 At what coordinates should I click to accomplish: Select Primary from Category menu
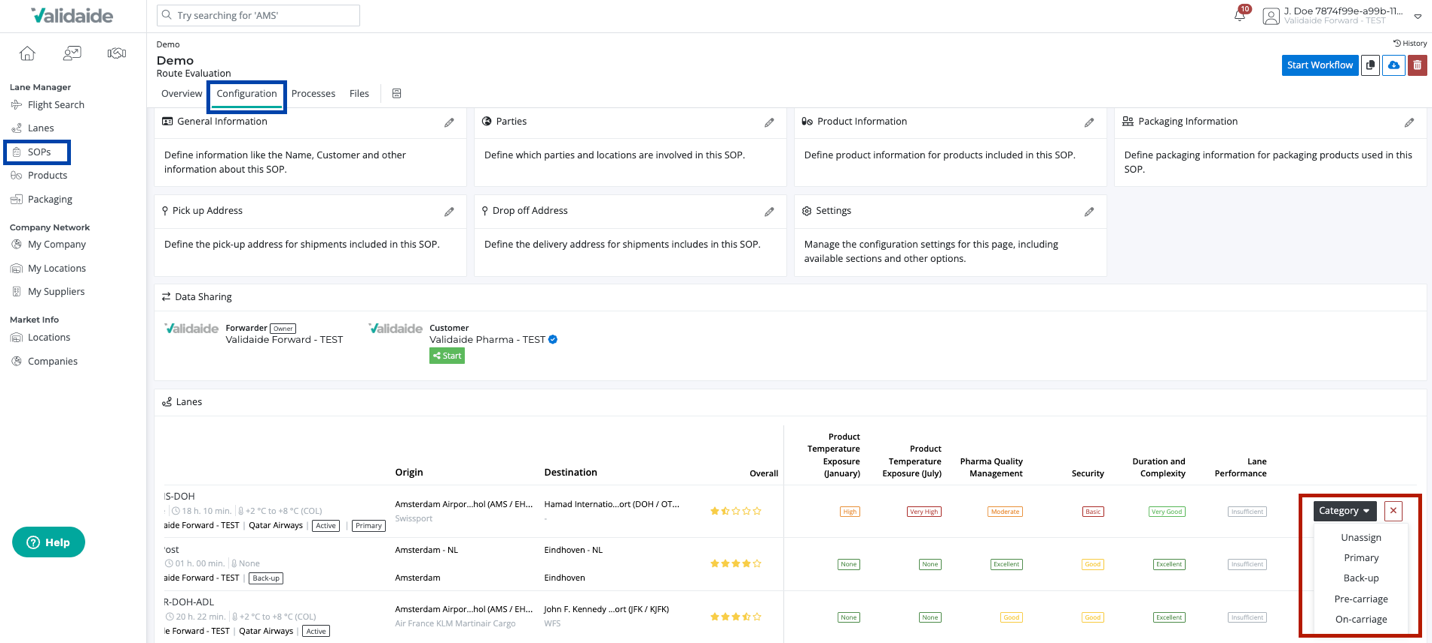tap(1361, 558)
